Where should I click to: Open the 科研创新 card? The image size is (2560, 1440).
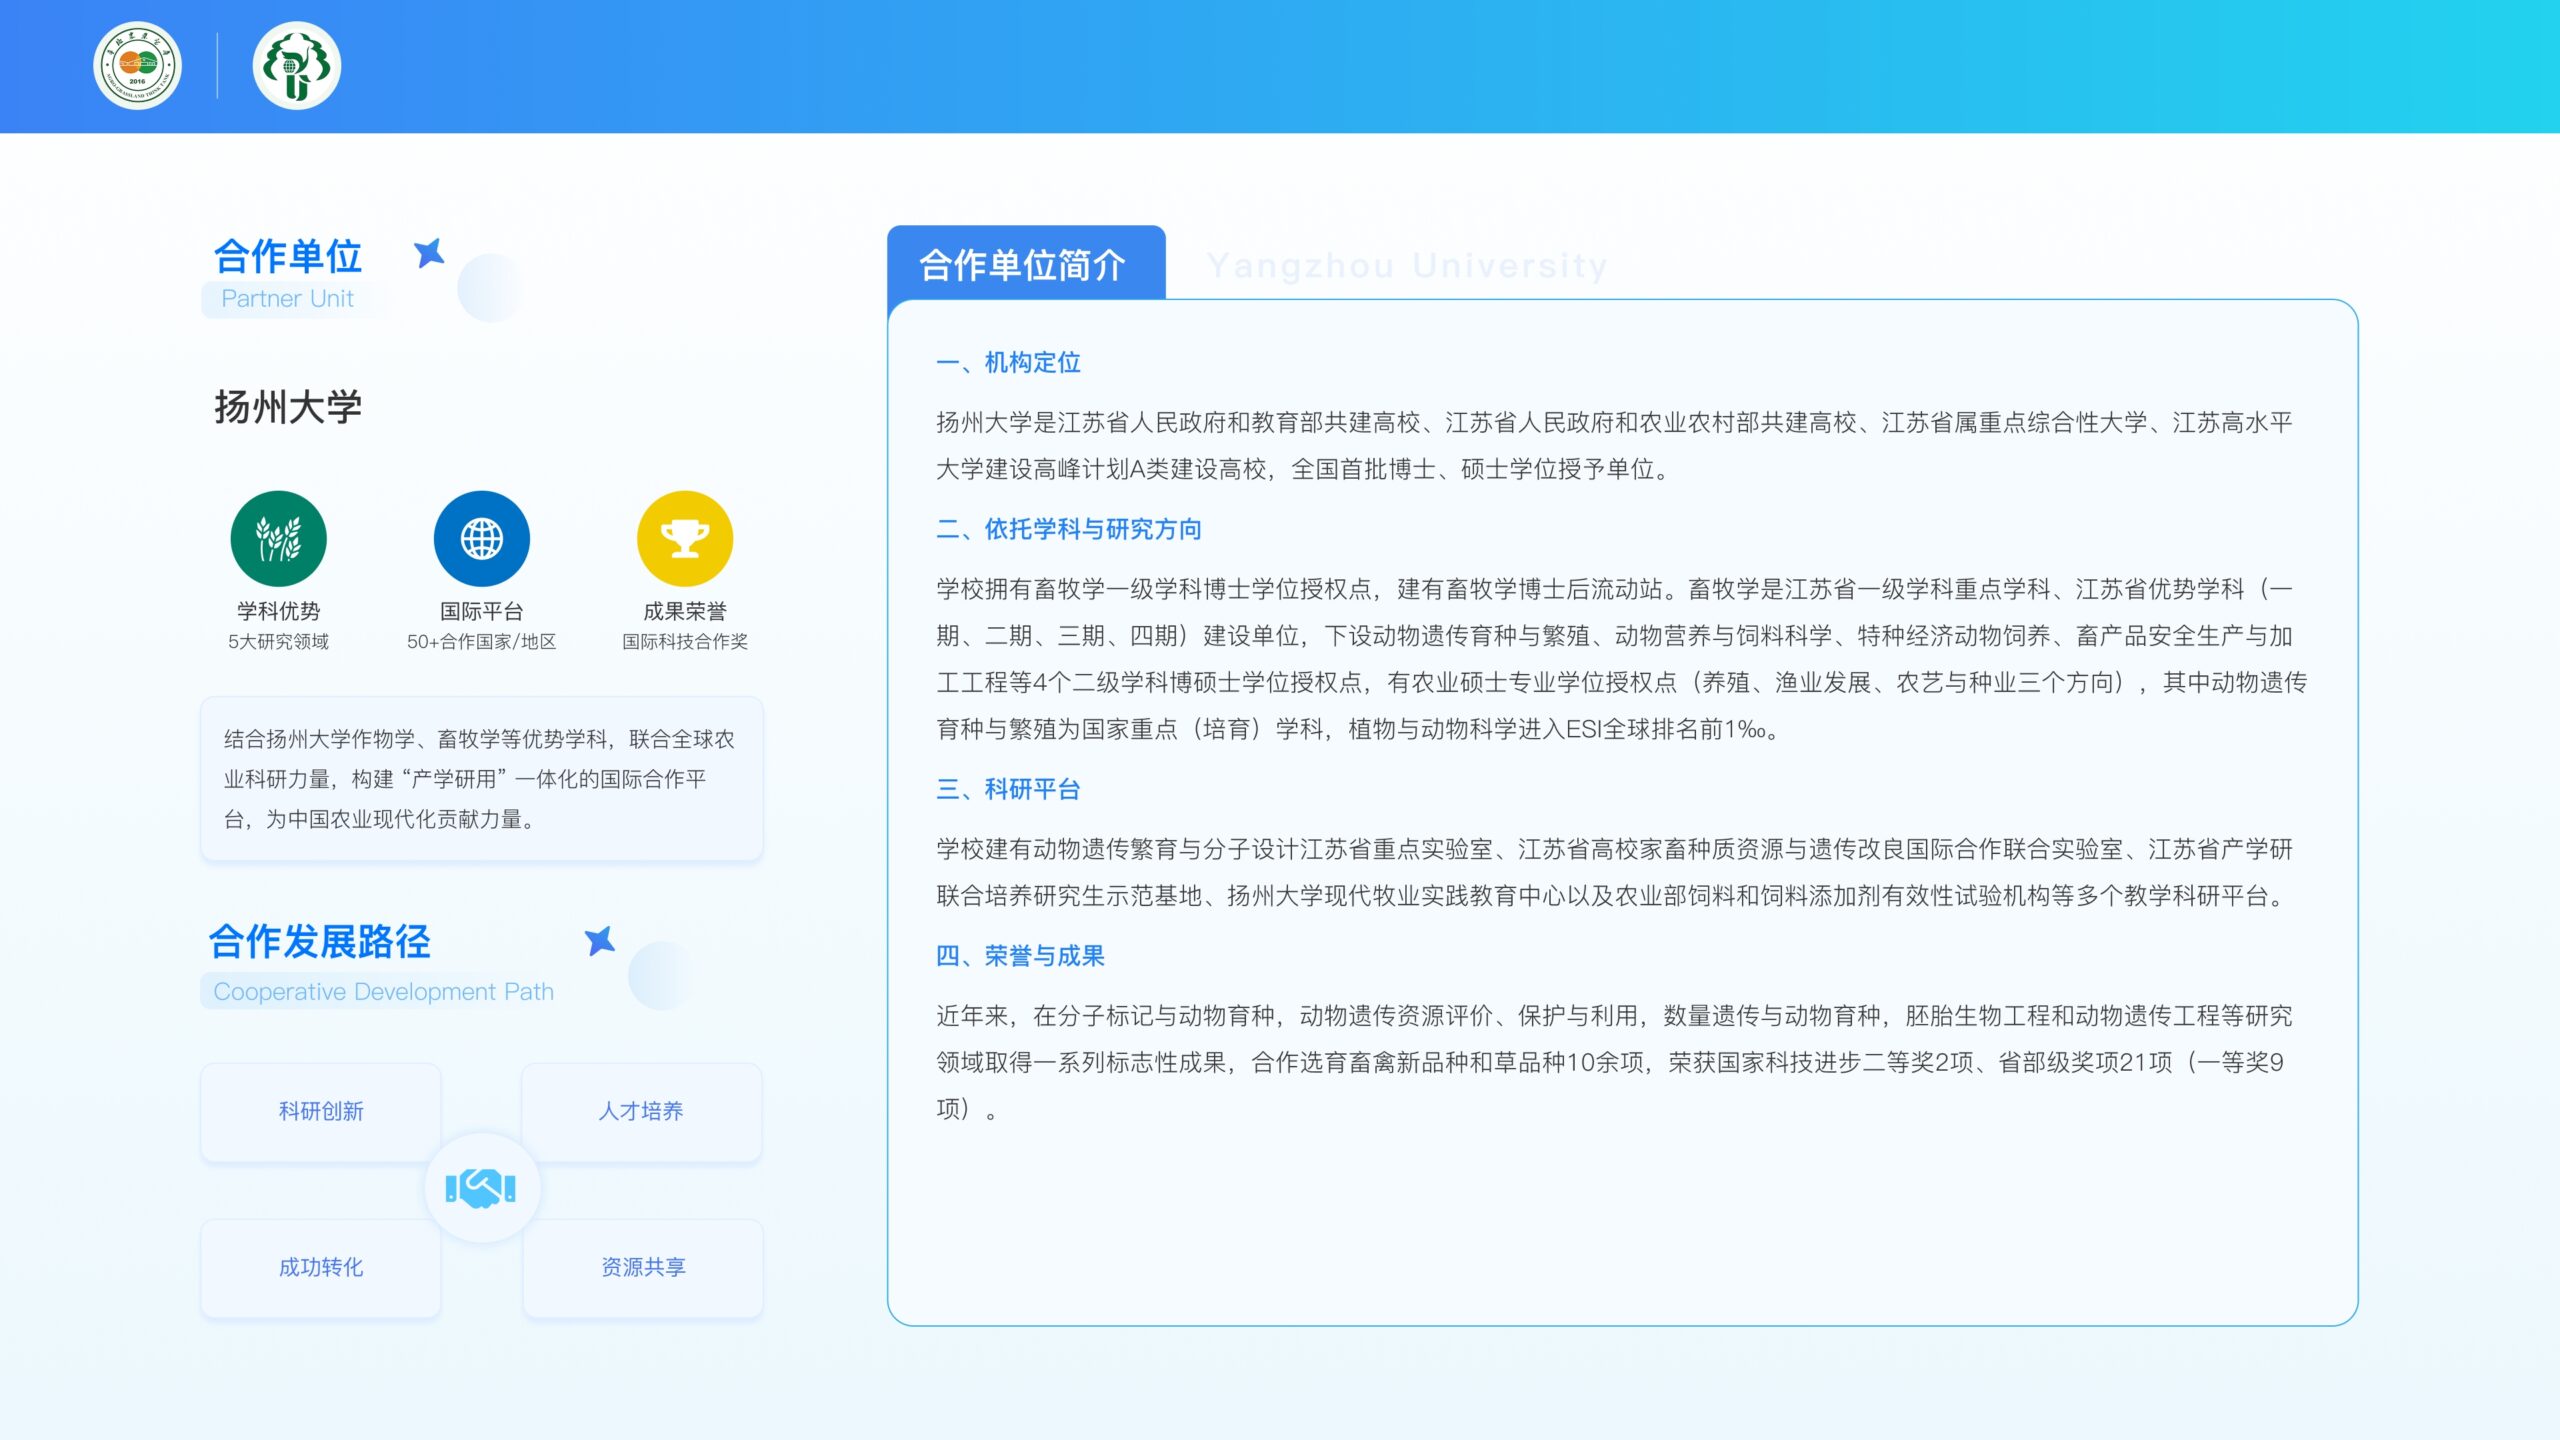pos(321,1112)
